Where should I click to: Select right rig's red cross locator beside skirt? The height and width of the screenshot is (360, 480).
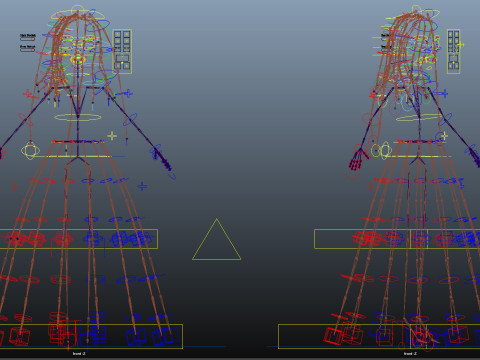click(x=370, y=186)
